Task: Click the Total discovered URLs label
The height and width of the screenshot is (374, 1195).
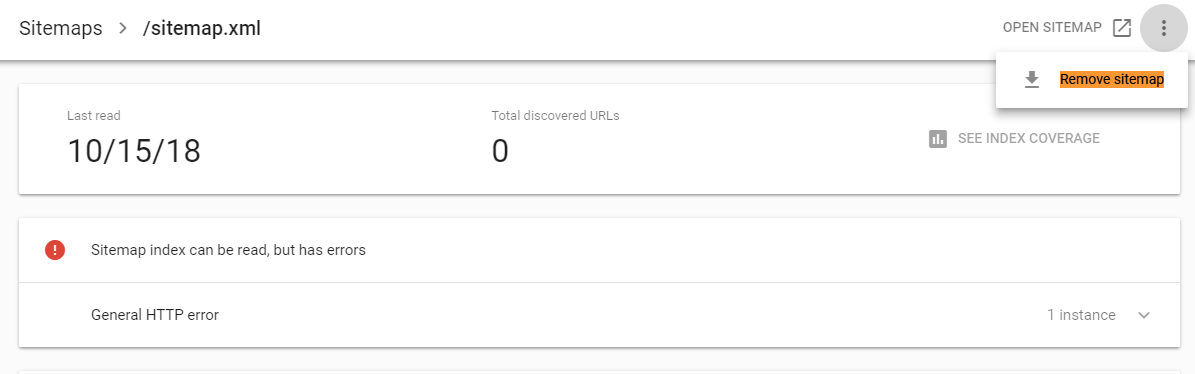Action: click(x=556, y=117)
